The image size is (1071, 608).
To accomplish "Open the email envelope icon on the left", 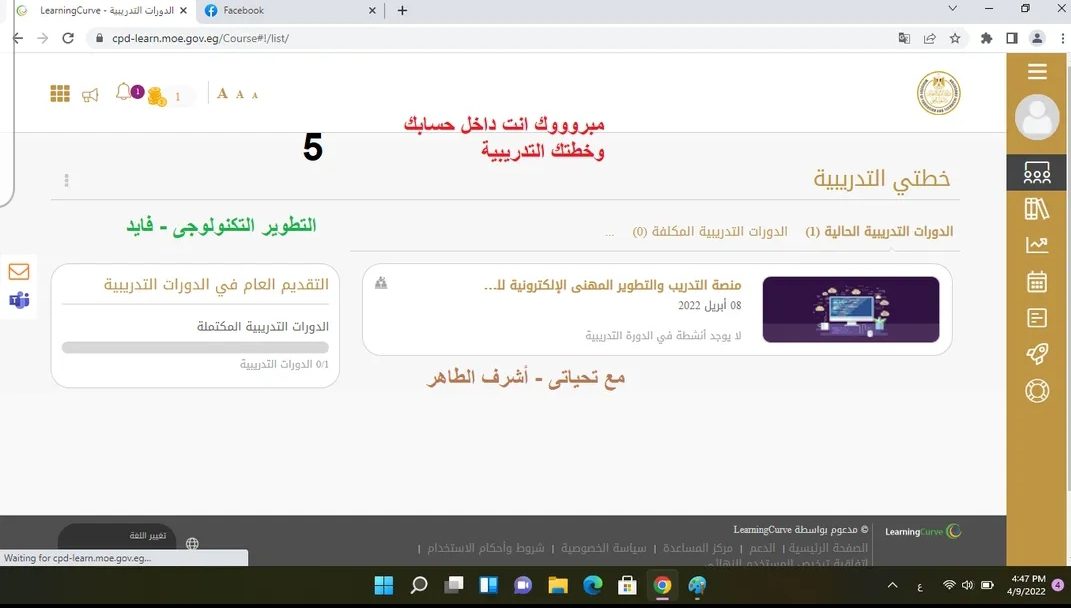I will [x=19, y=270].
